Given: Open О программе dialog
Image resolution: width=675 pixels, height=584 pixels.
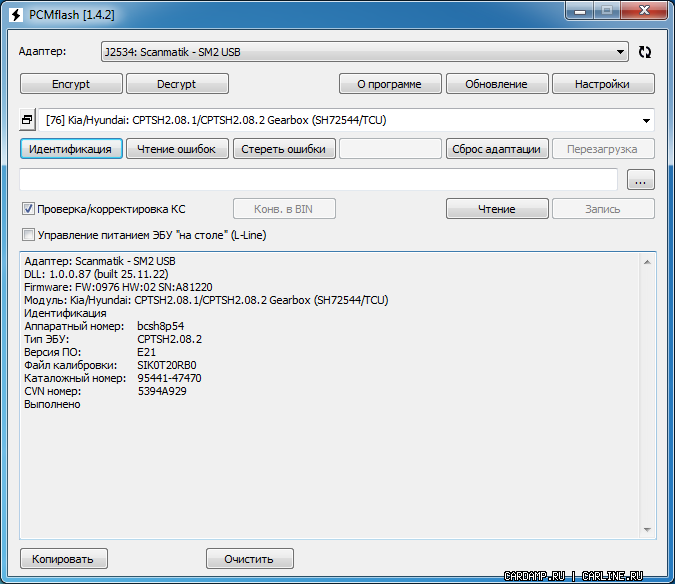Looking at the screenshot, I should point(390,84).
